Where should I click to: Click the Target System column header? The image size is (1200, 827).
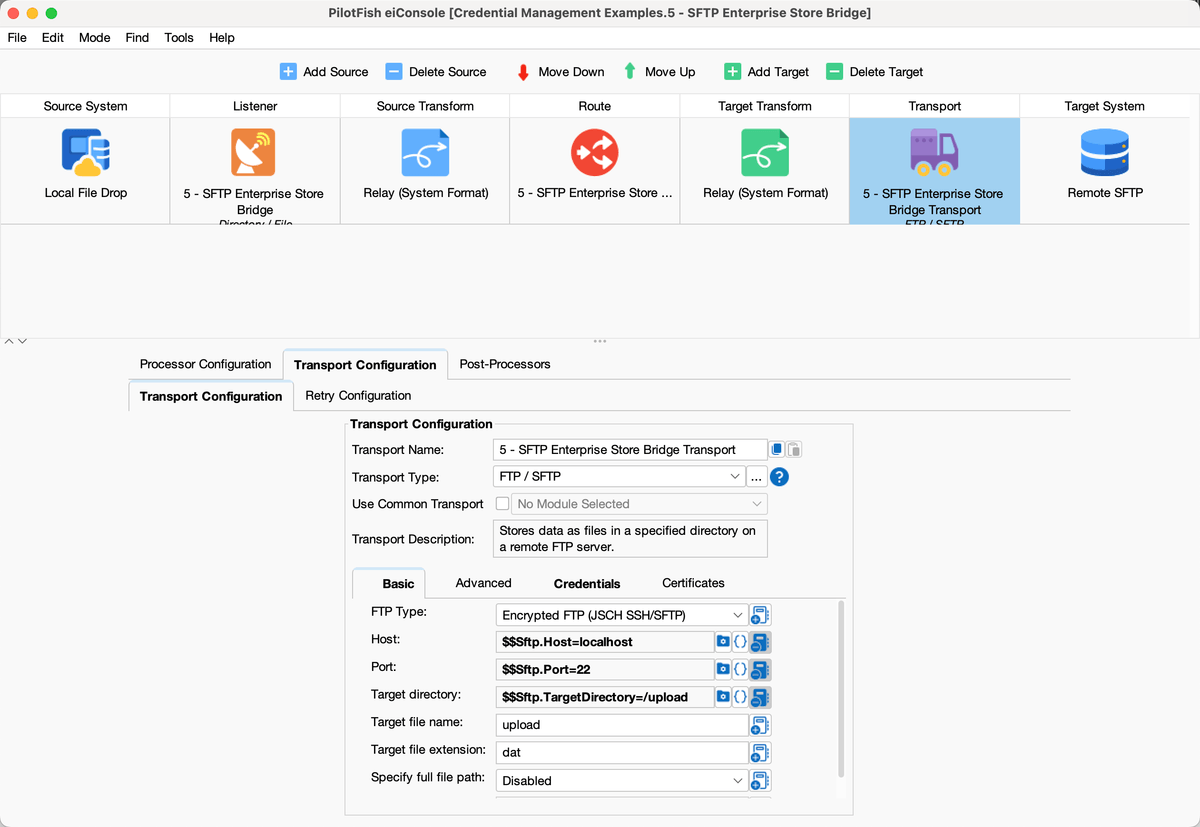tap(1105, 106)
